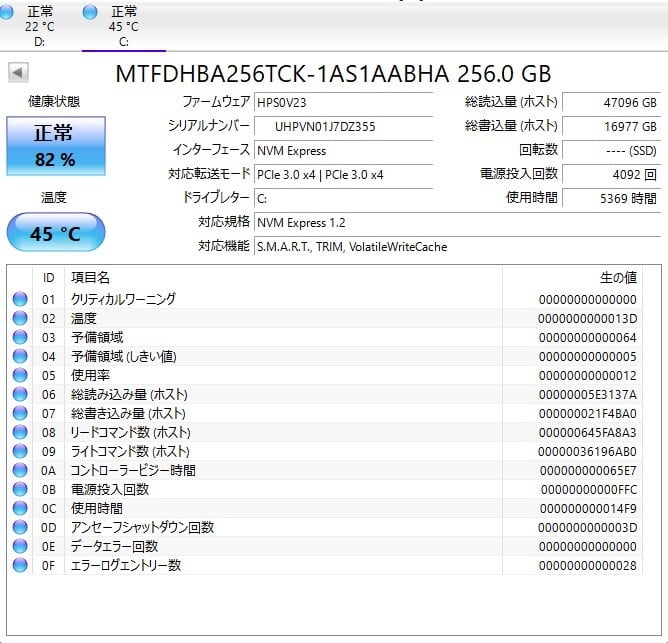Image resolution: width=668 pixels, height=643 pixels.
Task: Switch to the D: drive tab
Action: click(x=40, y=25)
